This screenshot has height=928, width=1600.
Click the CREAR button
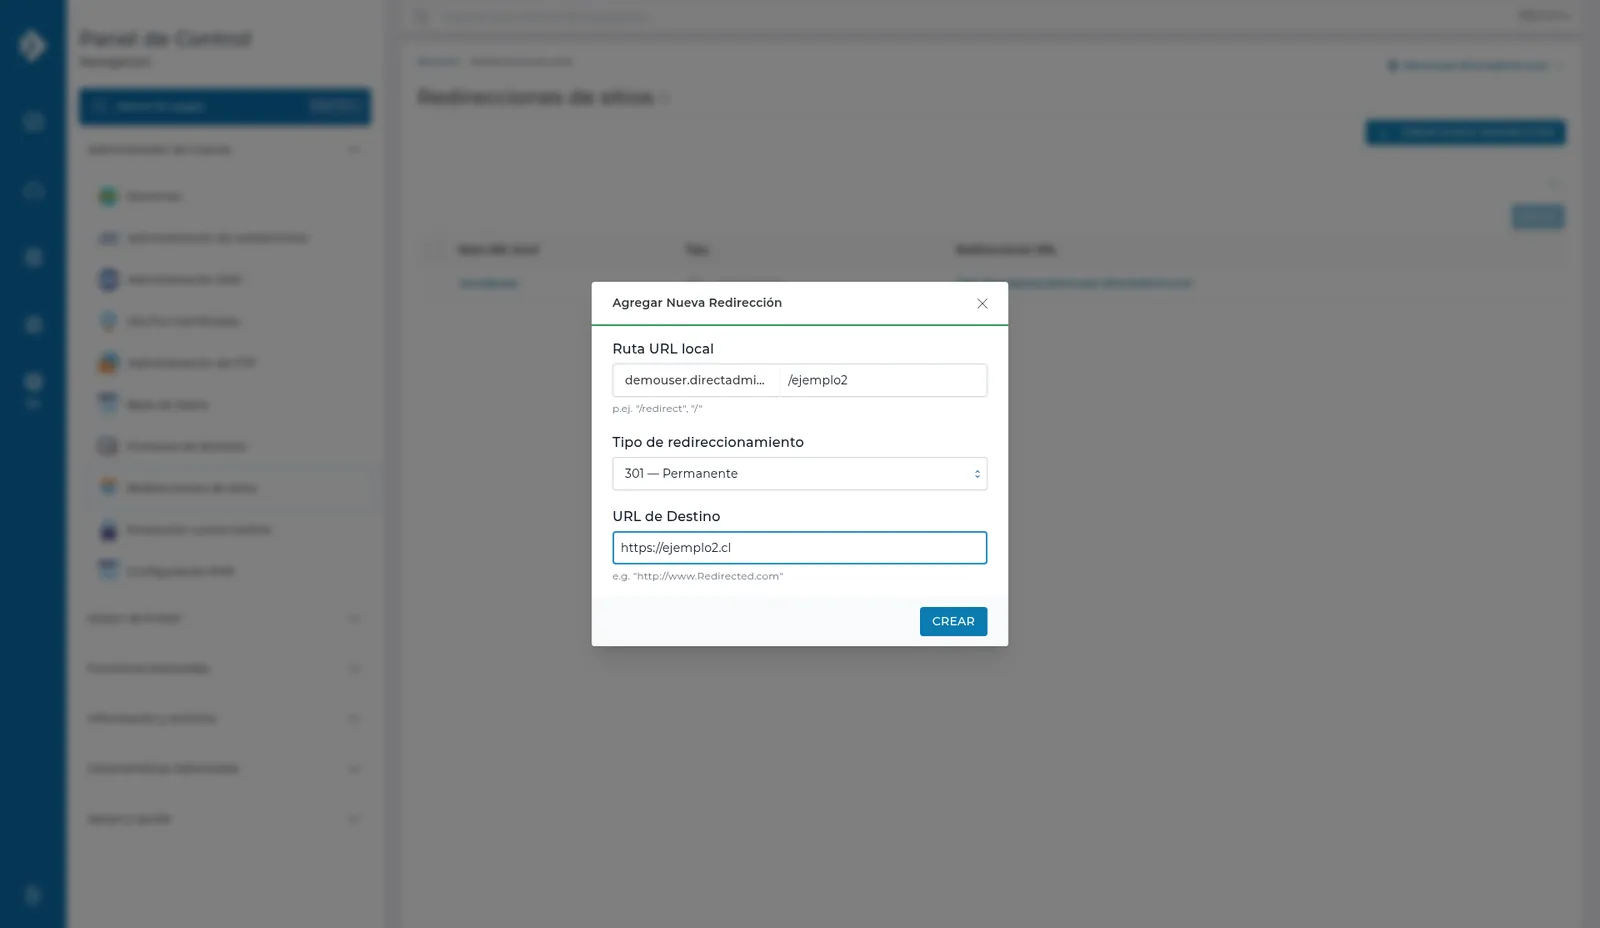click(x=953, y=621)
